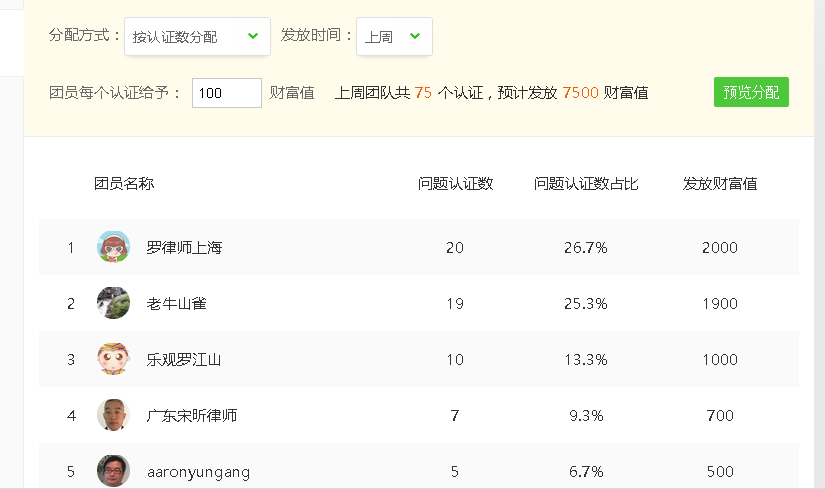Click the 发放财富值 column header
This screenshot has width=825, height=489.
(x=720, y=184)
